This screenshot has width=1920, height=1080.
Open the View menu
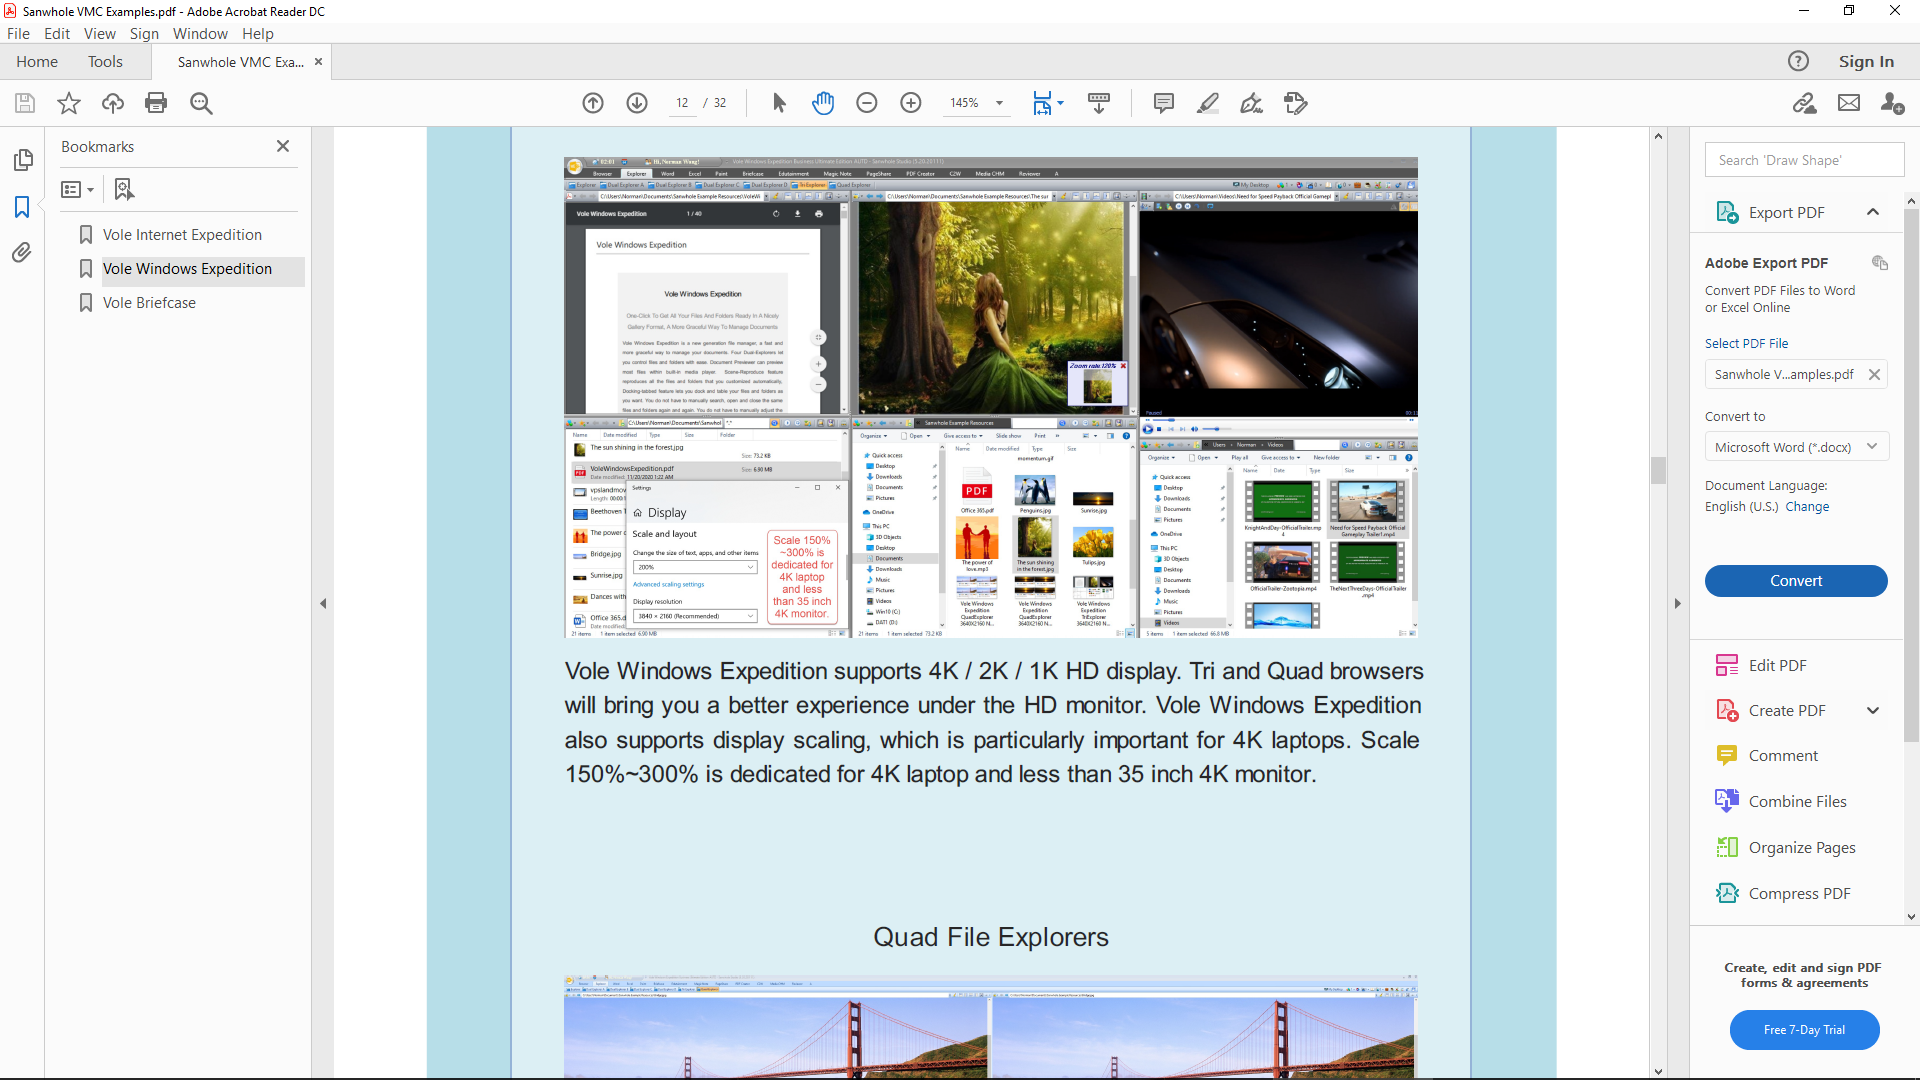click(x=99, y=34)
